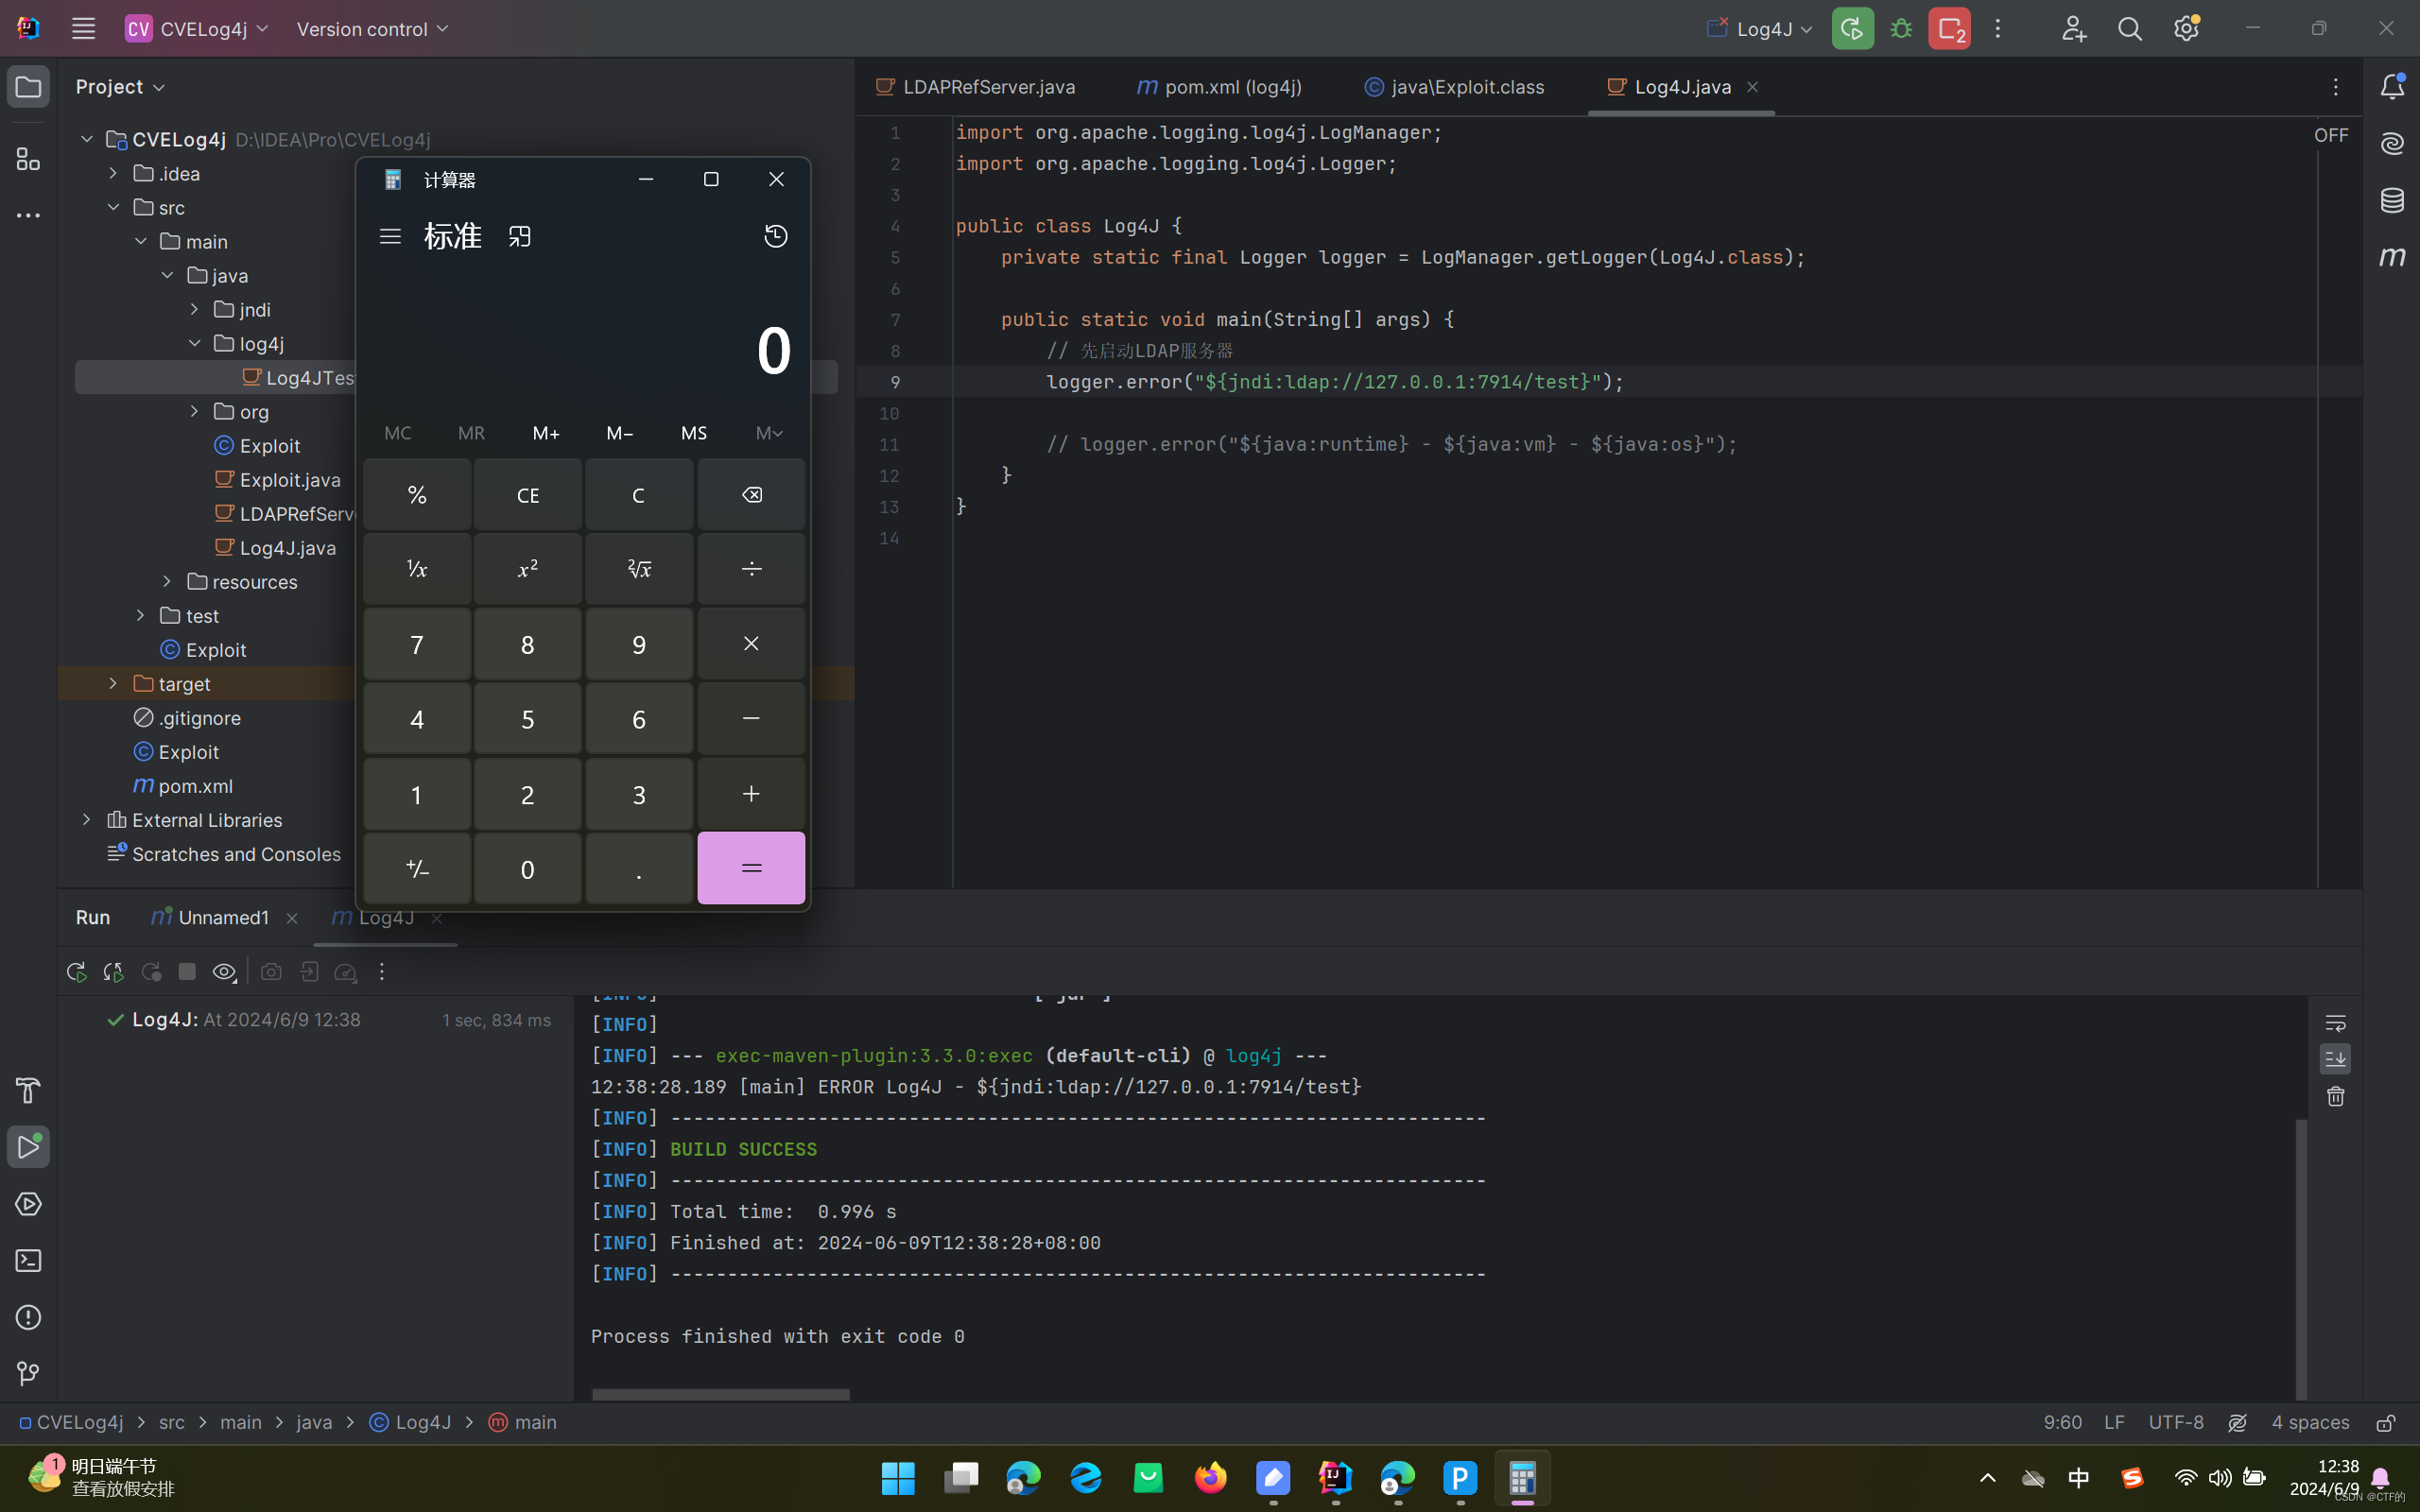Clear the console output with trash icon
This screenshot has height=1512, width=2420.
coord(2336,1097)
